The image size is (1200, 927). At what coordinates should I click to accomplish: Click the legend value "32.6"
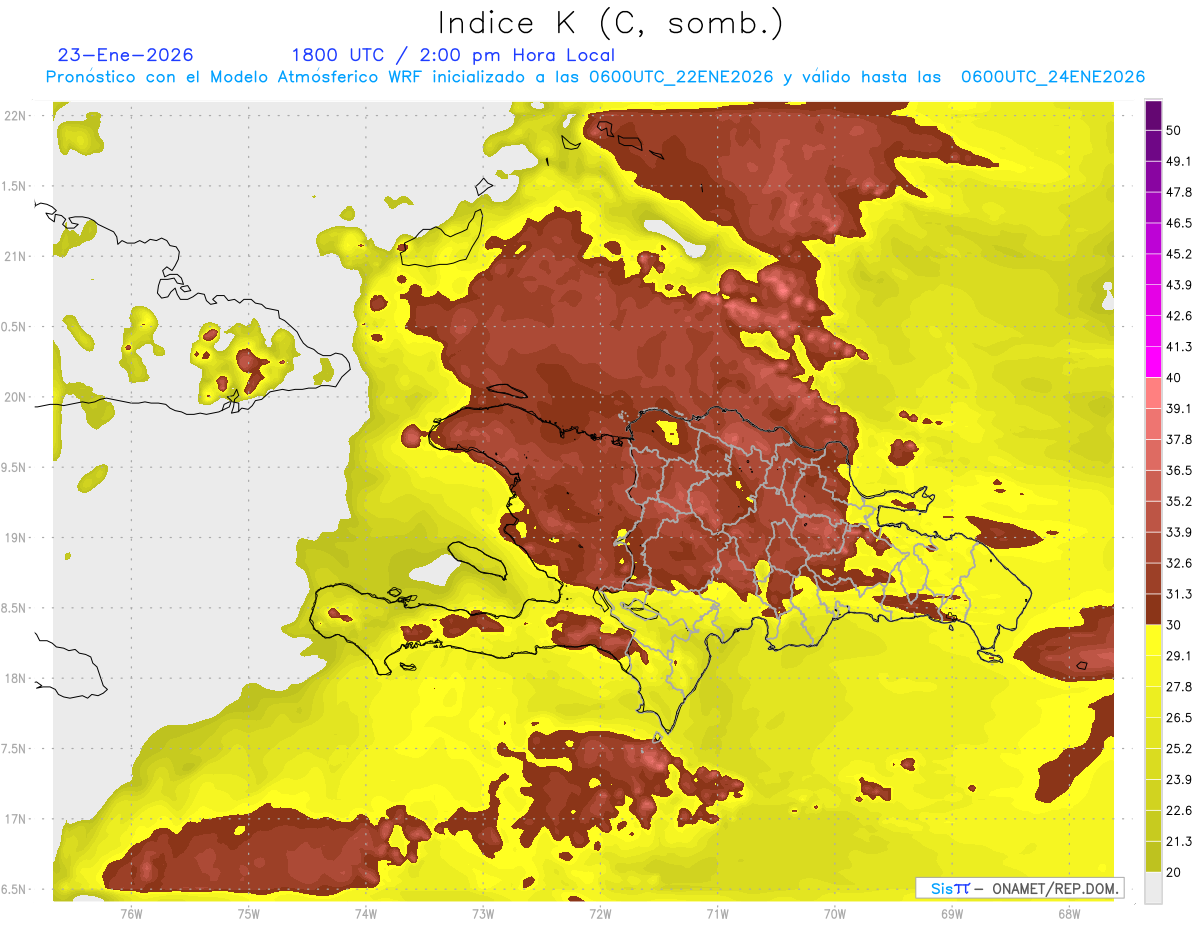[x=1179, y=563]
